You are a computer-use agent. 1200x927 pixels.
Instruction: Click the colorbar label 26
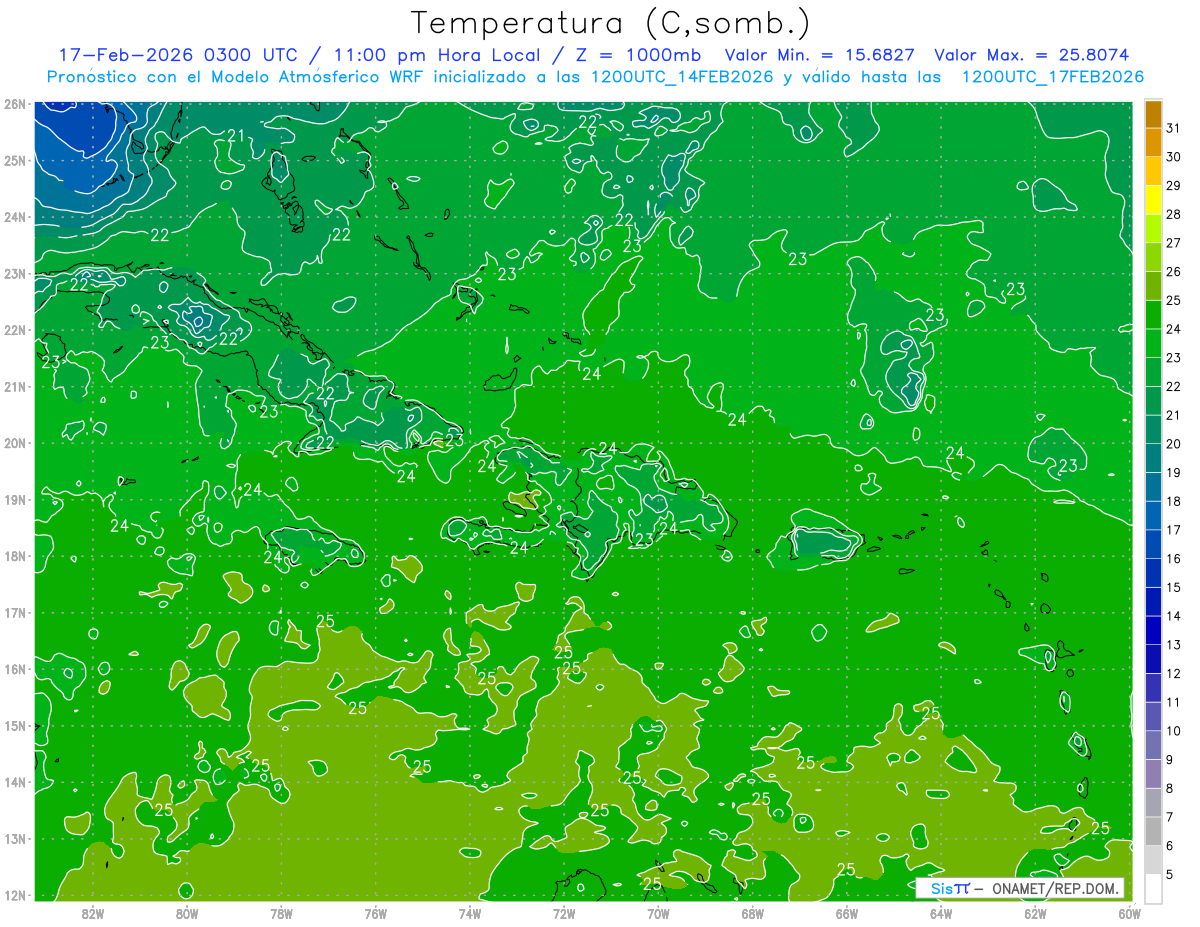click(1173, 271)
